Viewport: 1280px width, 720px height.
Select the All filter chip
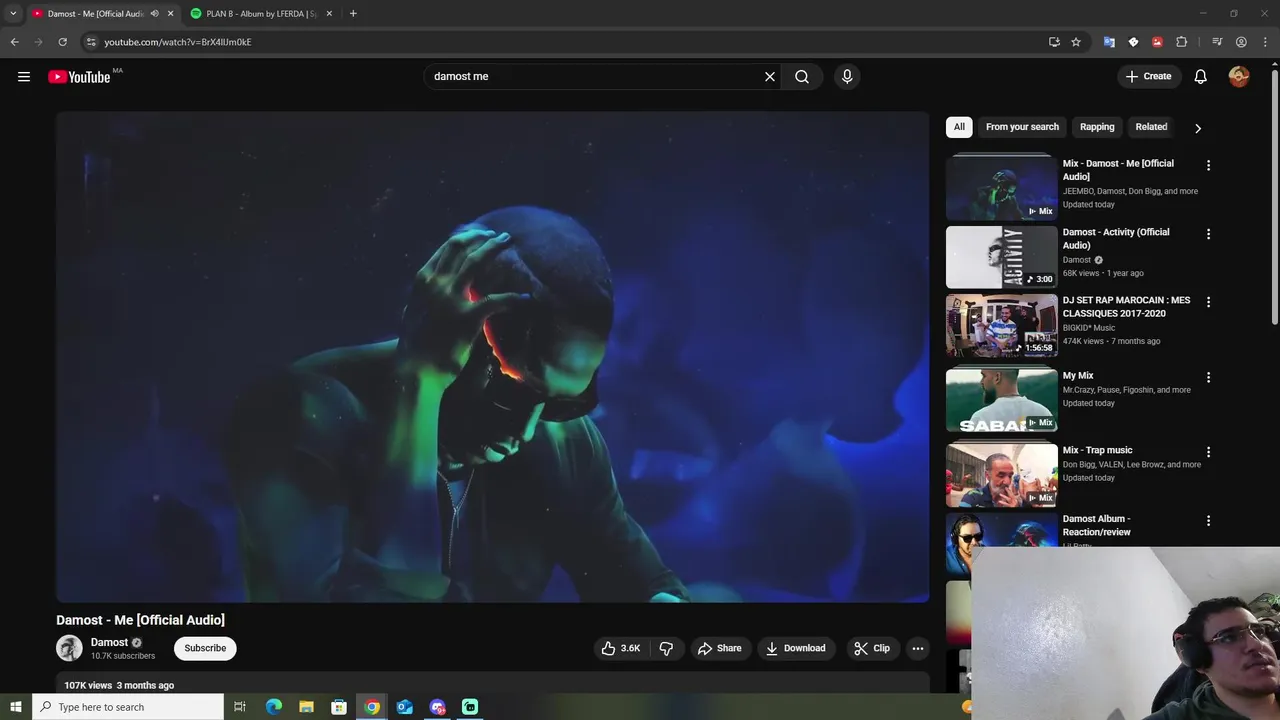coord(959,127)
